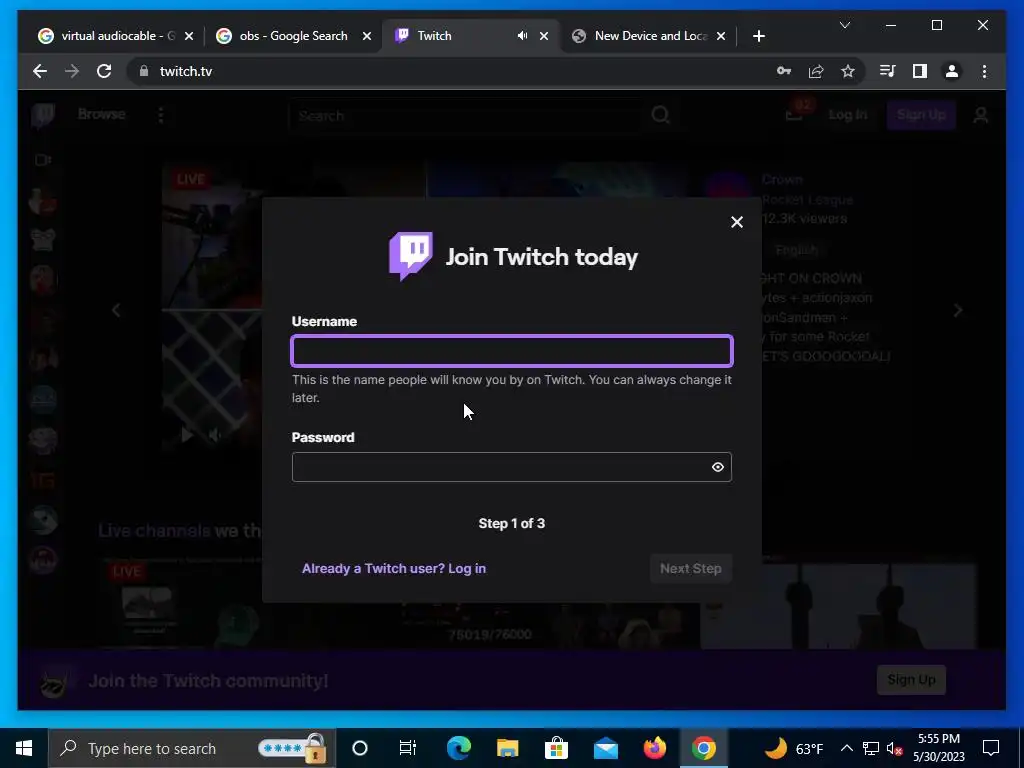Screen dimensions: 1024x768
Task: Toggle password visibility eye icon
Action: (x=718, y=467)
